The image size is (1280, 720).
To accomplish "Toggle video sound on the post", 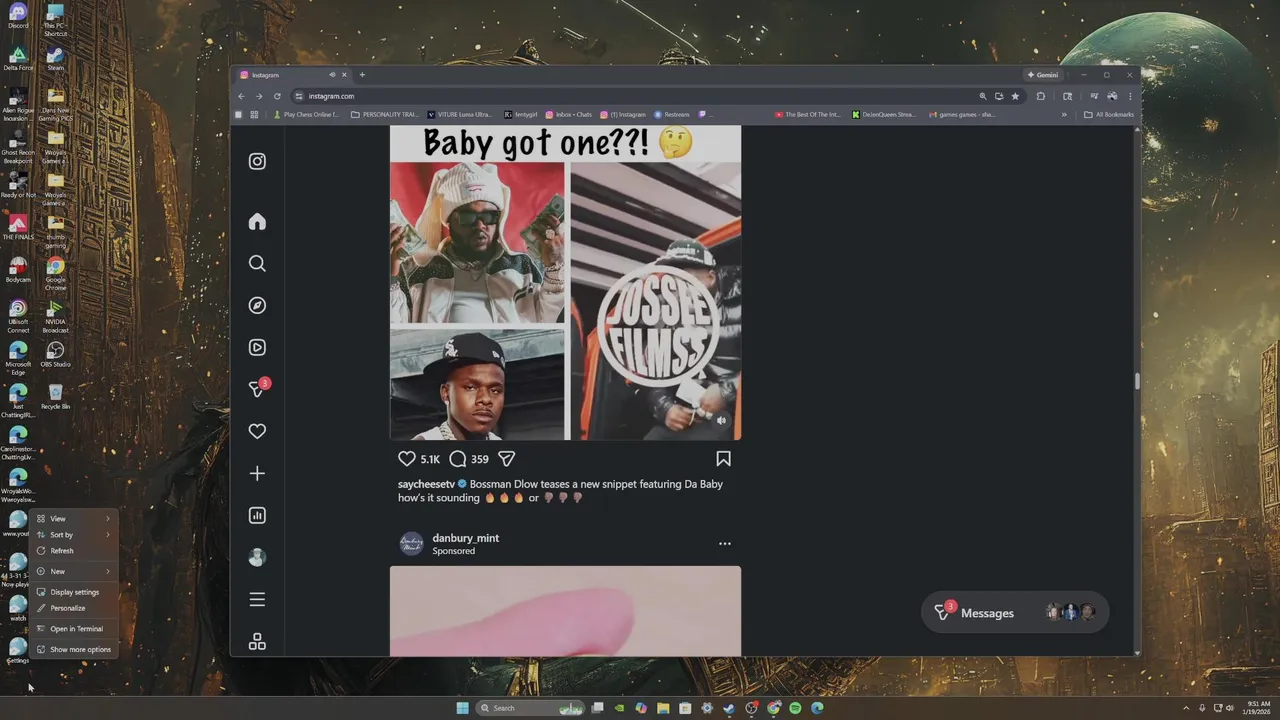I will coord(722,421).
